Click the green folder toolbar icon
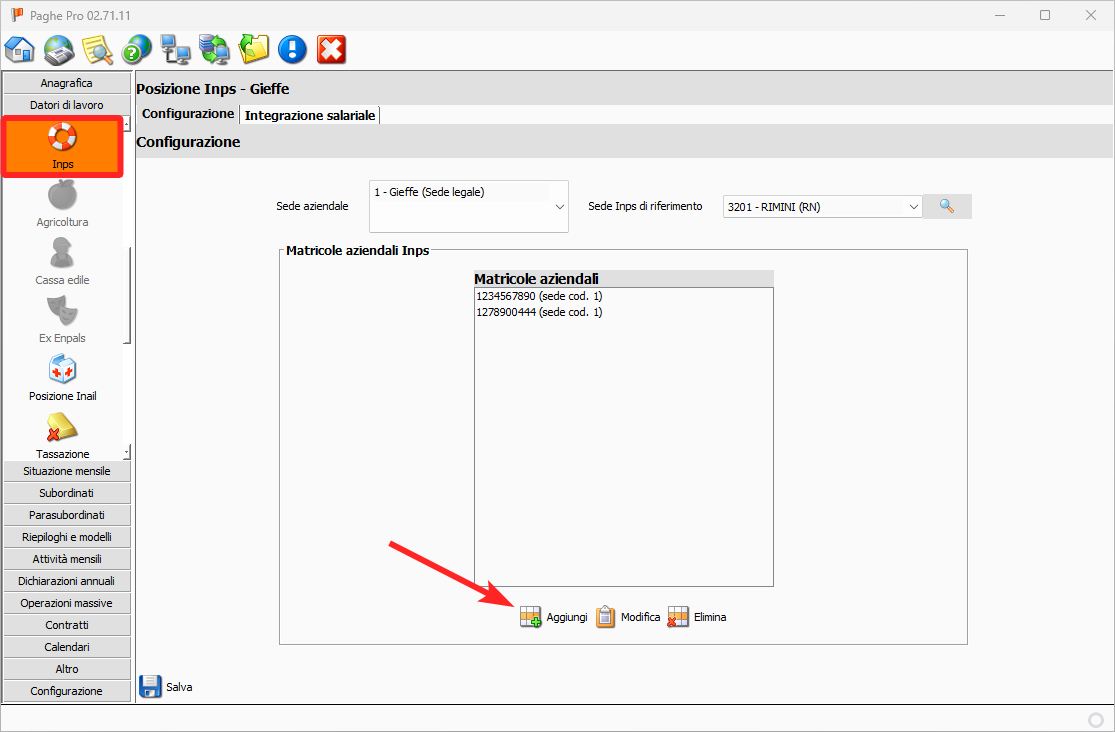Image resolution: width=1115 pixels, height=732 pixels. pyautogui.click(x=254, y=49)
